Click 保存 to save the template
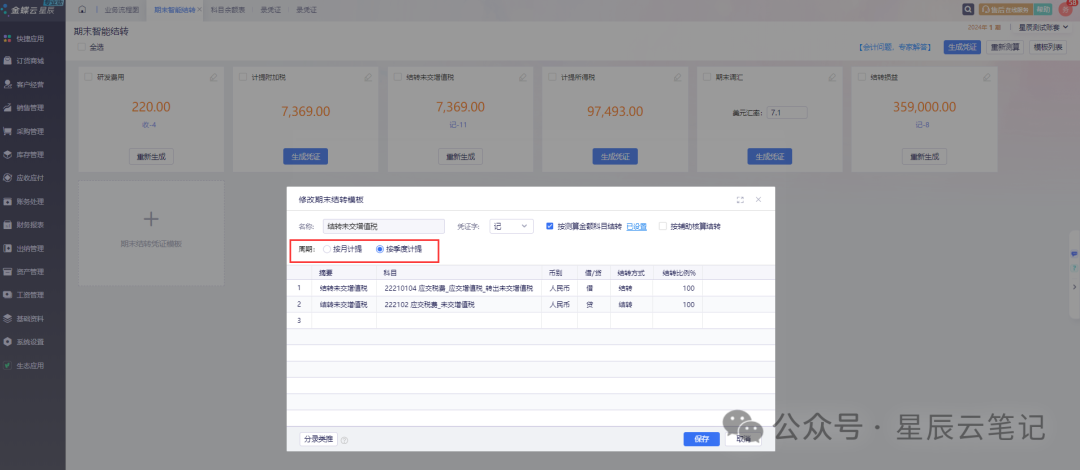Screen dimensions: 1080x470 coord(701,439)
